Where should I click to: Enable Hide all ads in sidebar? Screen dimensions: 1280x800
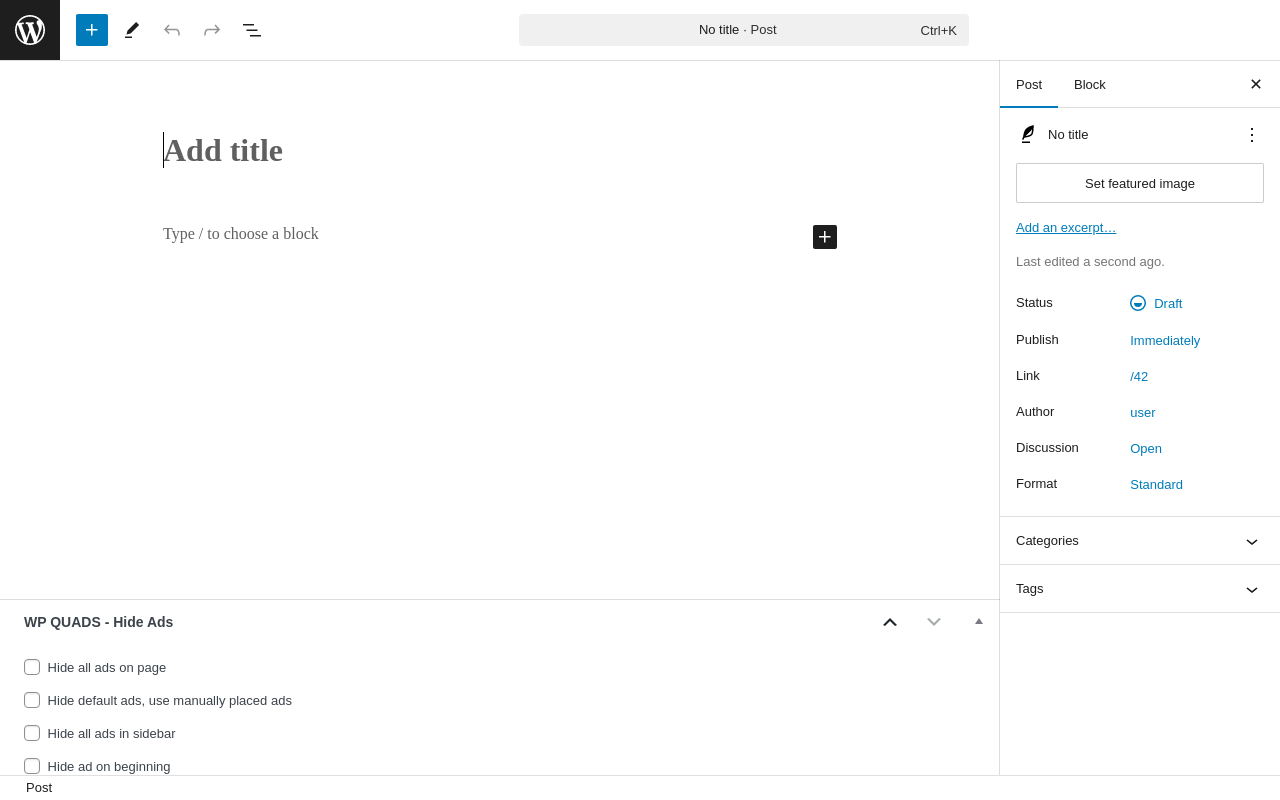point(32,733)
